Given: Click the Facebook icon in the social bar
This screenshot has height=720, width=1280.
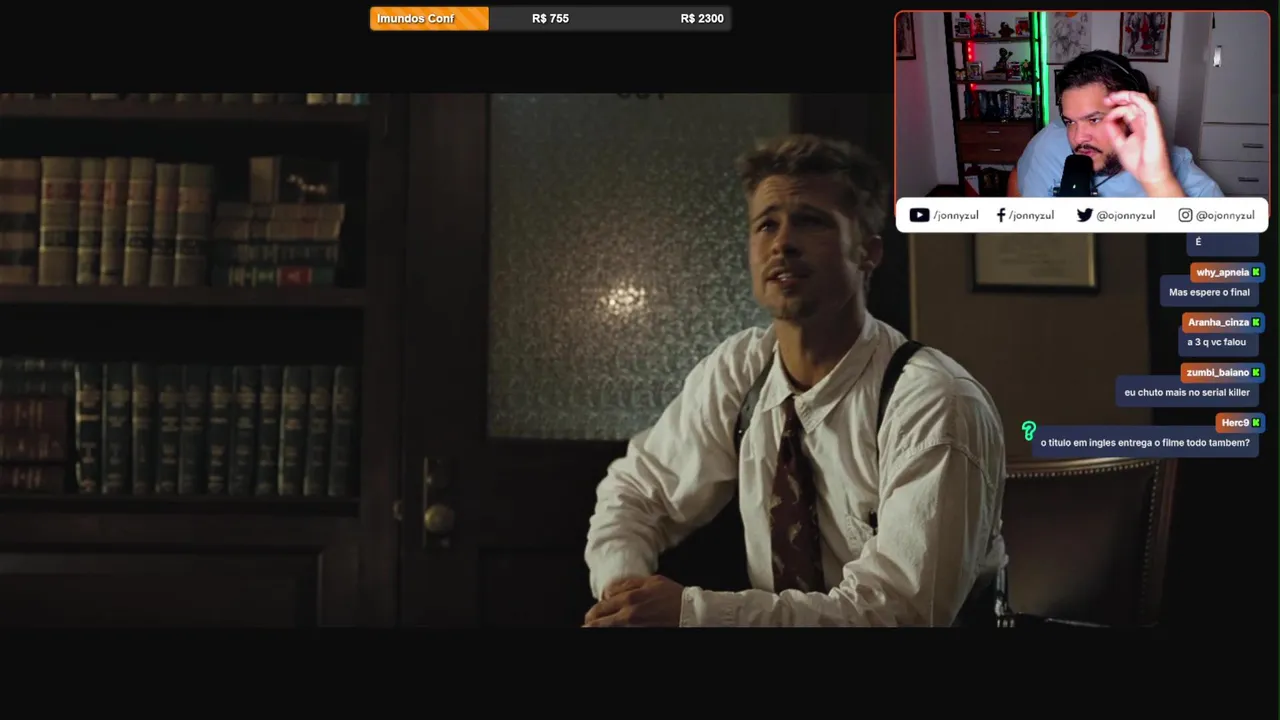Looking at the screenshot, I should pos(1001,215).
